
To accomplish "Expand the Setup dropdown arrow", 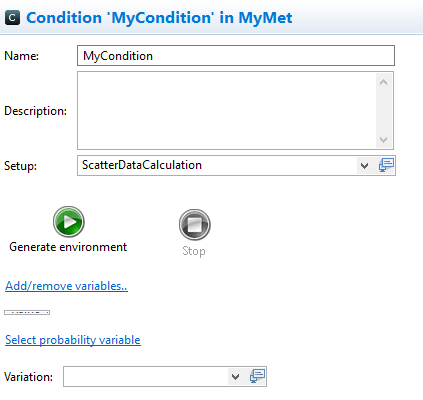I will [x=364, y=166].
